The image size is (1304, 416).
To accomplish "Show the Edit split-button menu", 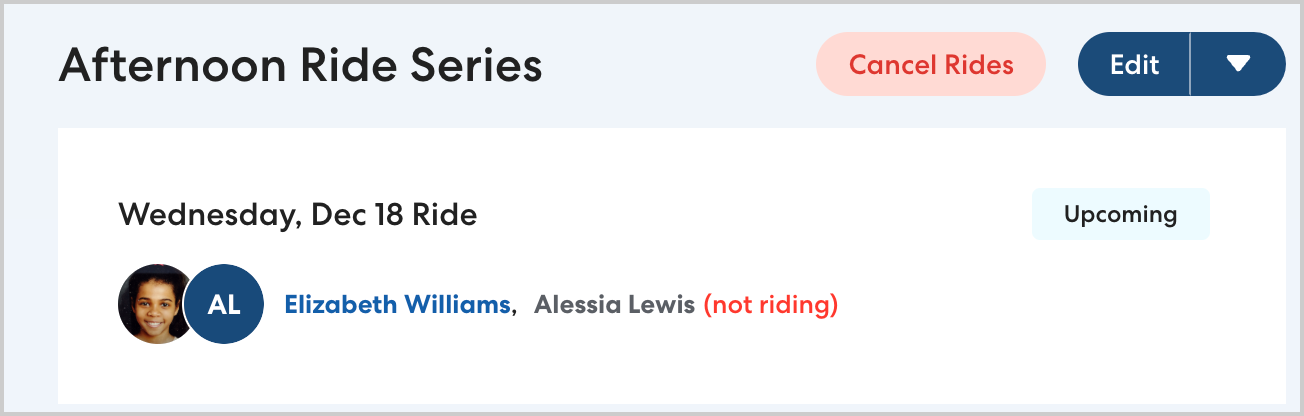I will coord(1238,65).
